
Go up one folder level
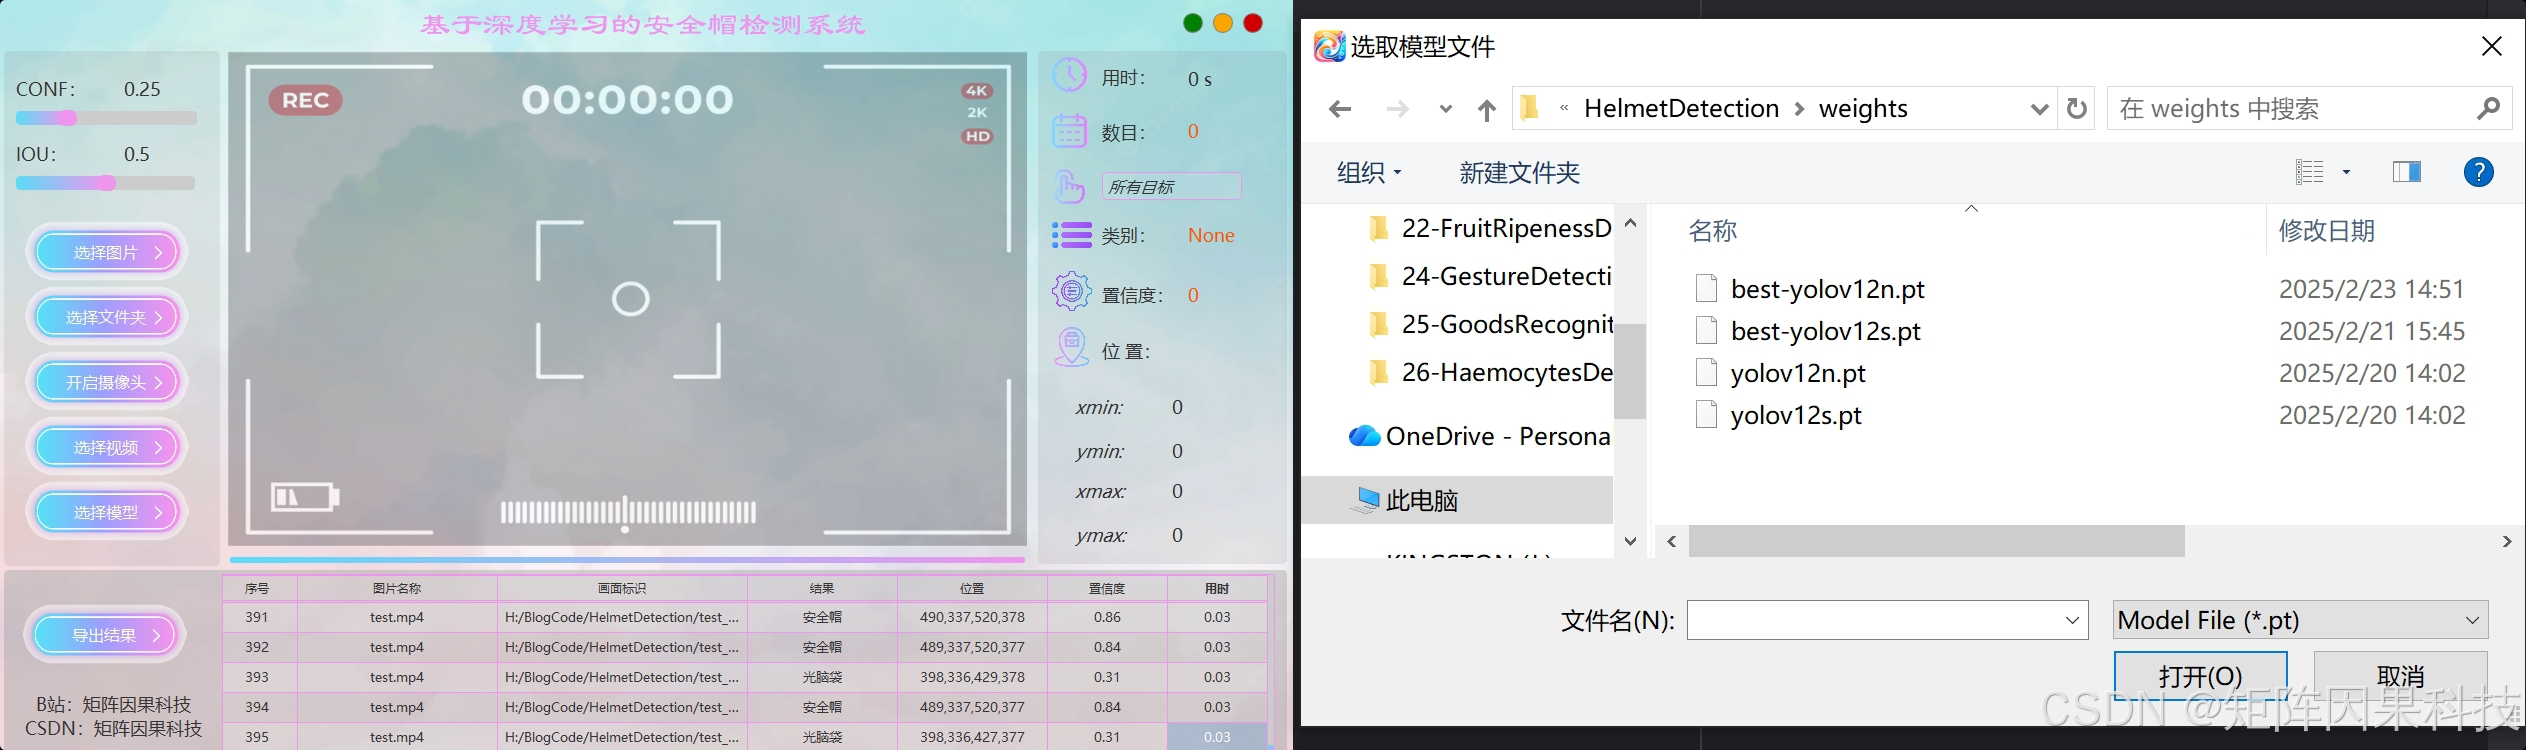click(1487, 110)
